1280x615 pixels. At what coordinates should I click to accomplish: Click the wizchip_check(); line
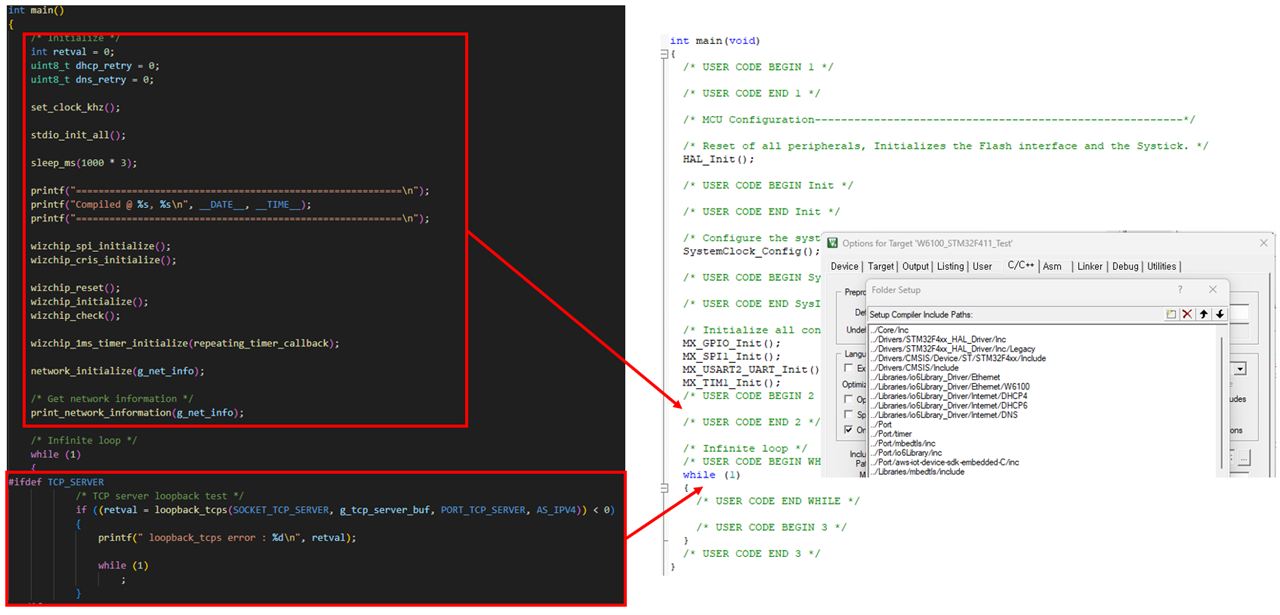(x=75, y=315)
